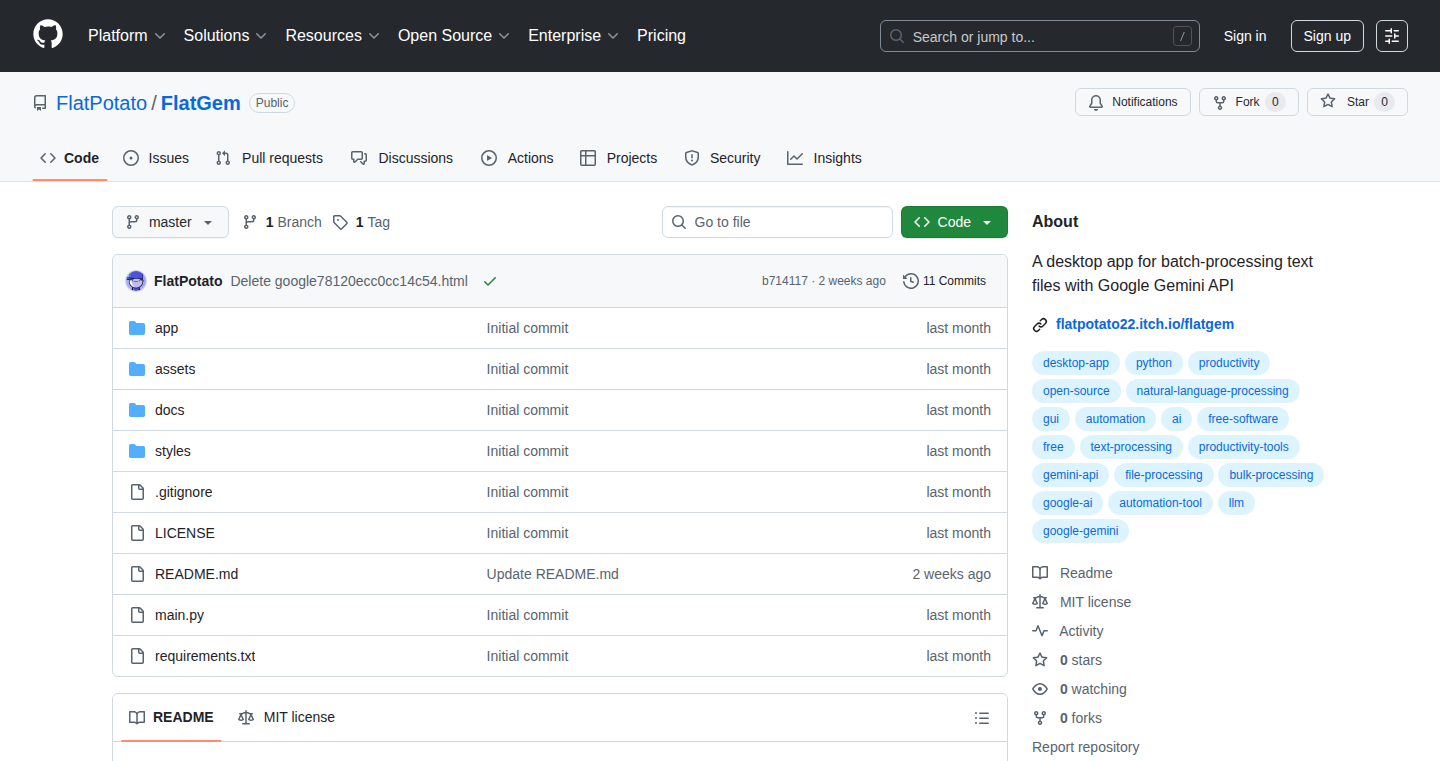Click commit hash b714117
This screenshot has height=761, width=1440.
[785, 281]
